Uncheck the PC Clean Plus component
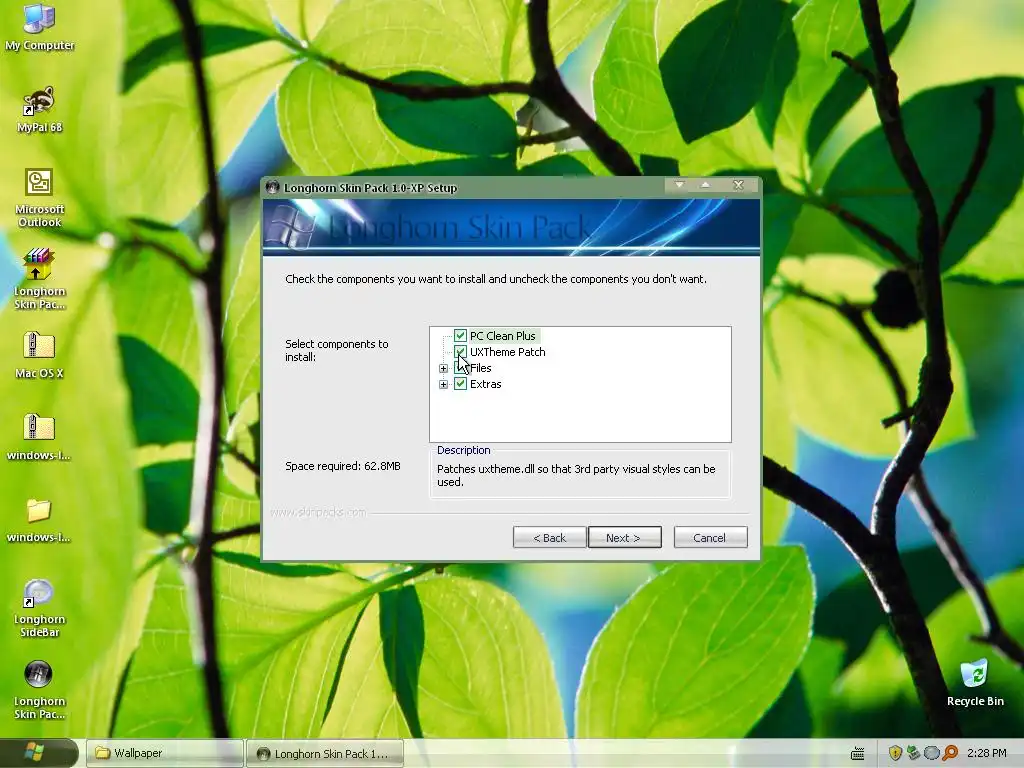Viewport: 1024px width, 768px height. (x=460, y=336)
